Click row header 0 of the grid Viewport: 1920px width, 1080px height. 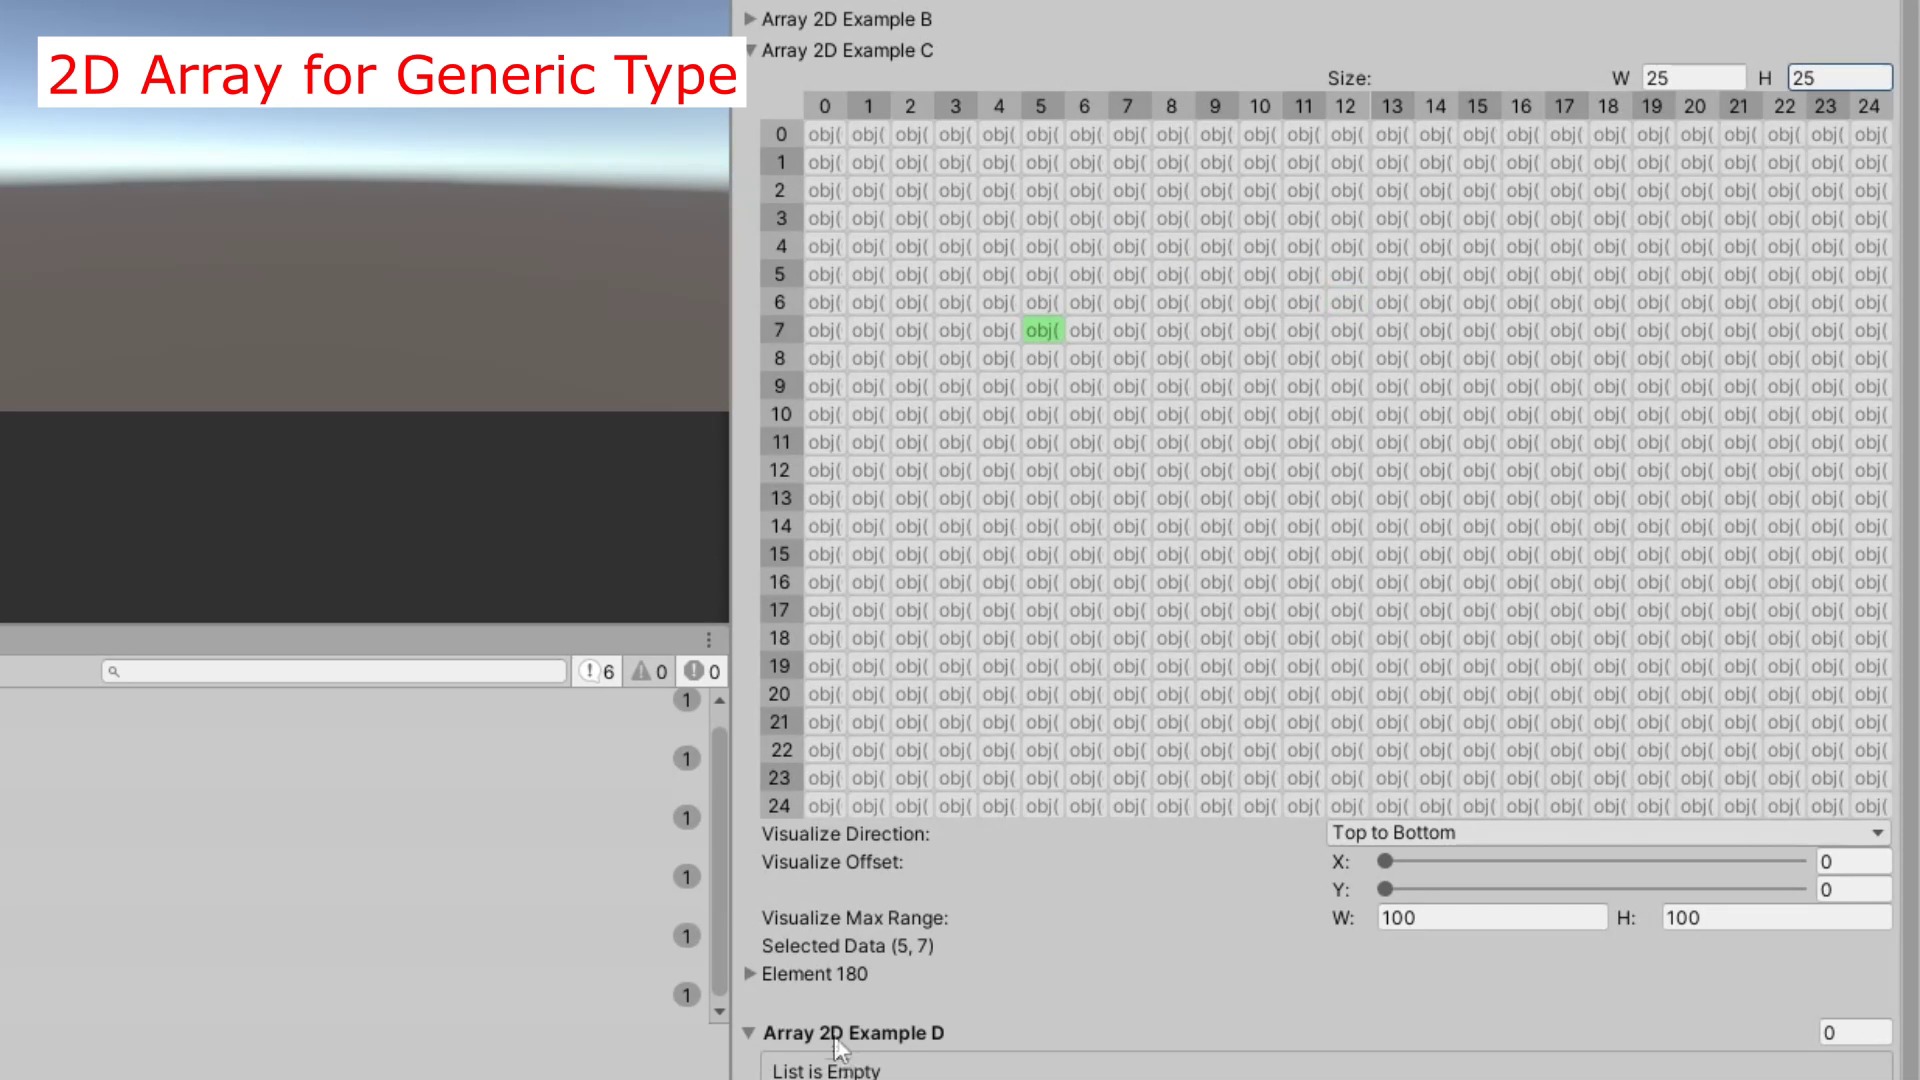(x=781, y=134)
